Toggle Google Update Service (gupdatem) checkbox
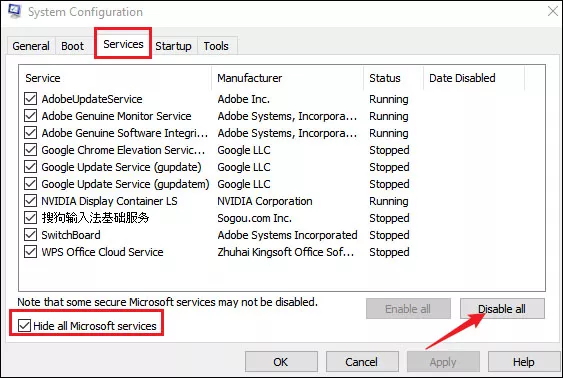This screenshot has width=563, height=378. click(31, 184)
